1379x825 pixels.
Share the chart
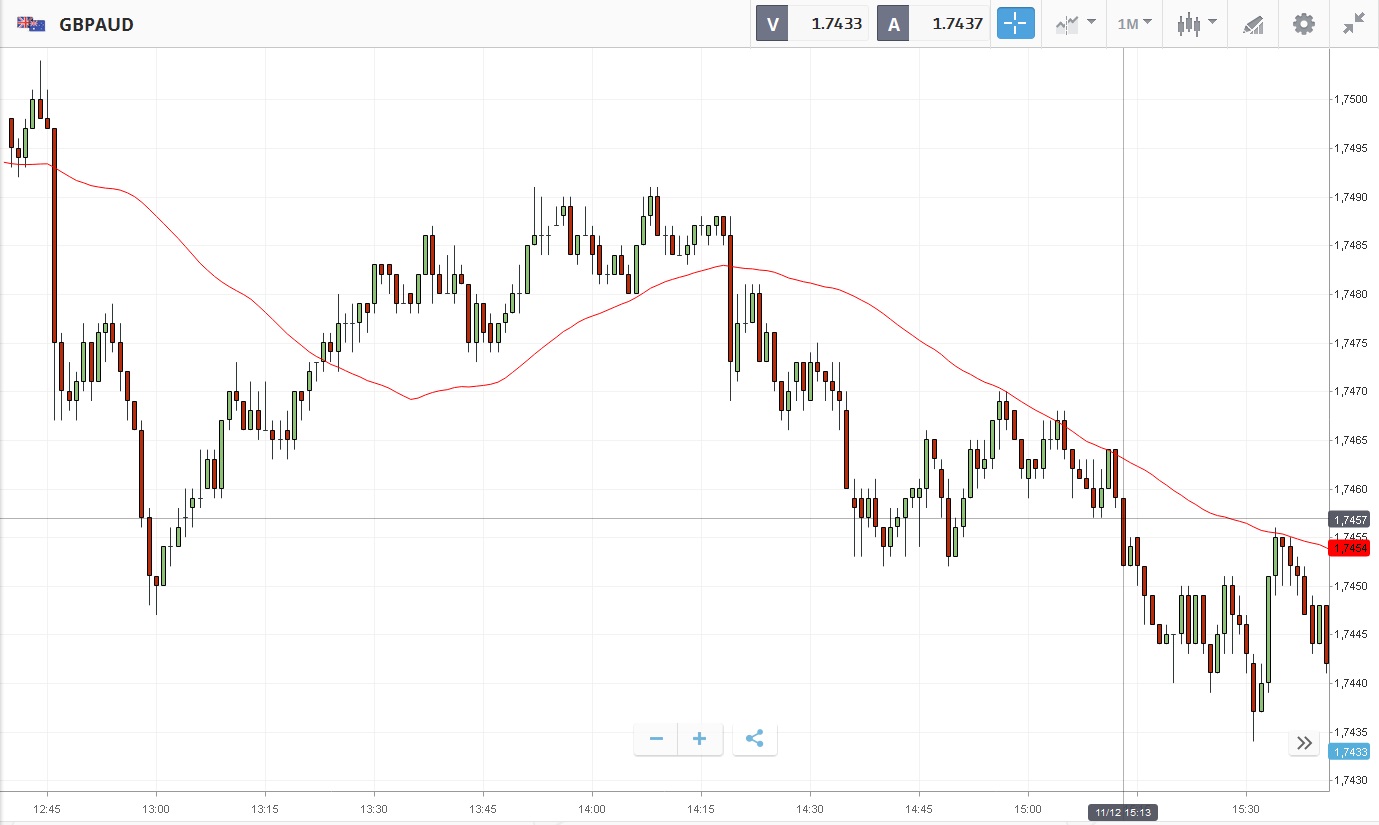(x=755, y=739)
